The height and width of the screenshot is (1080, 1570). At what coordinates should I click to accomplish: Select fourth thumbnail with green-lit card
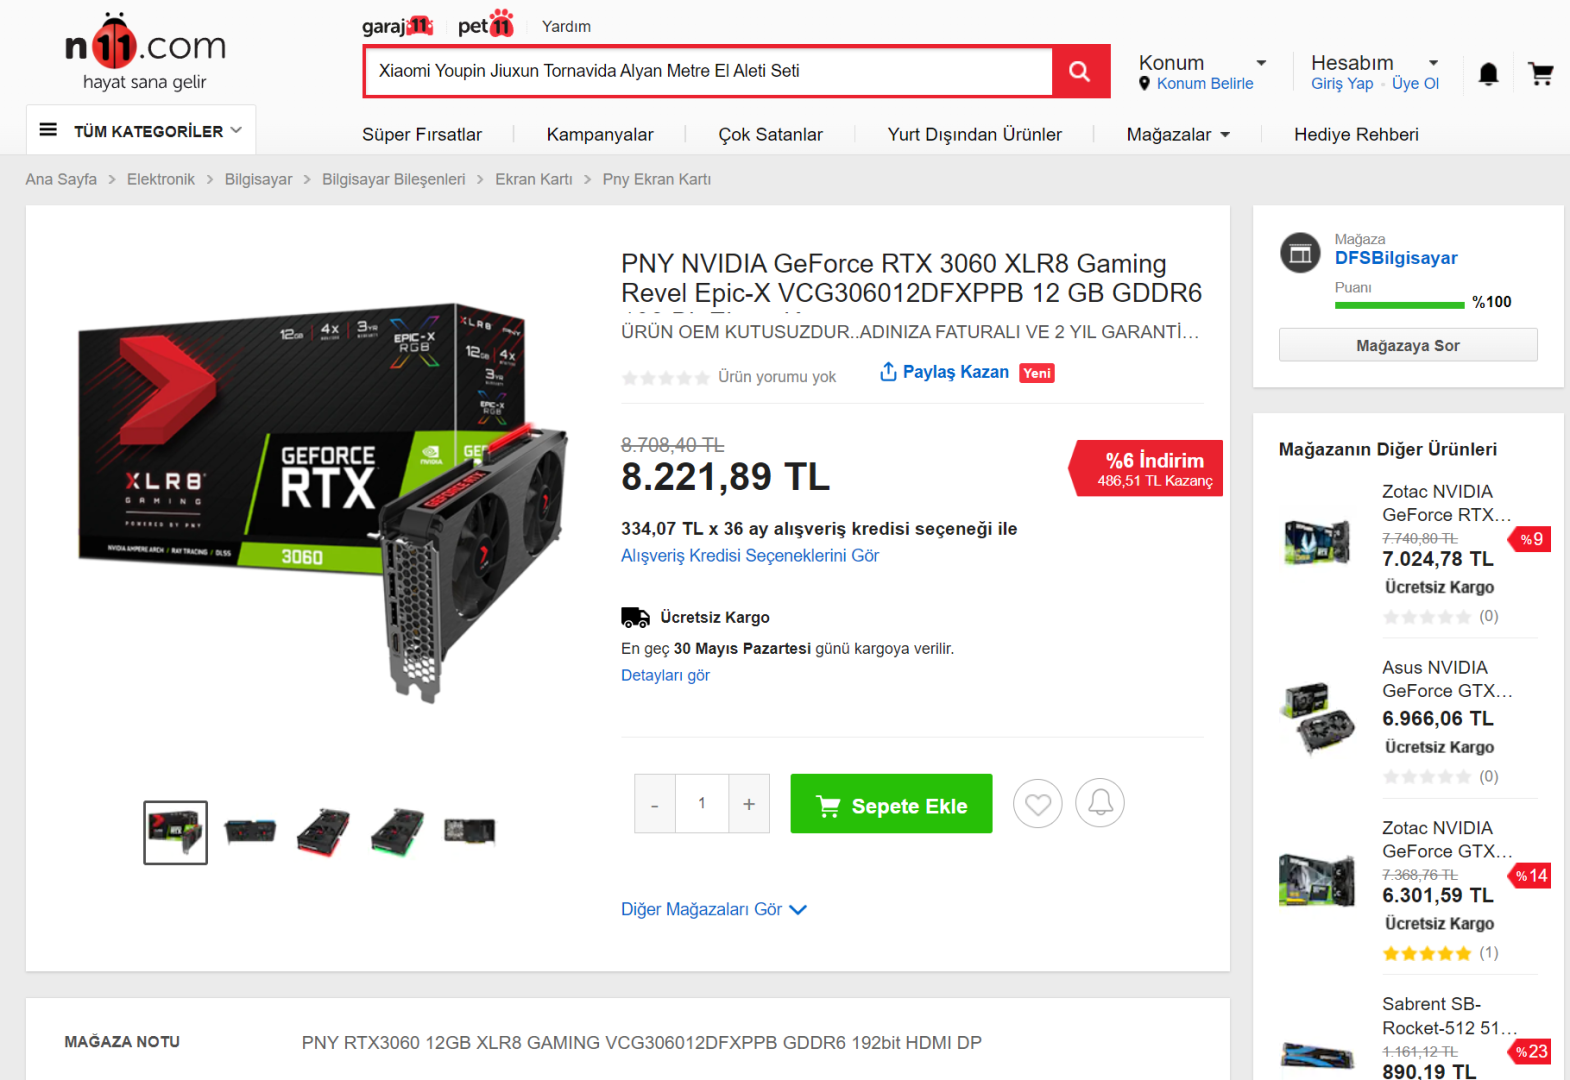(397, 832)
